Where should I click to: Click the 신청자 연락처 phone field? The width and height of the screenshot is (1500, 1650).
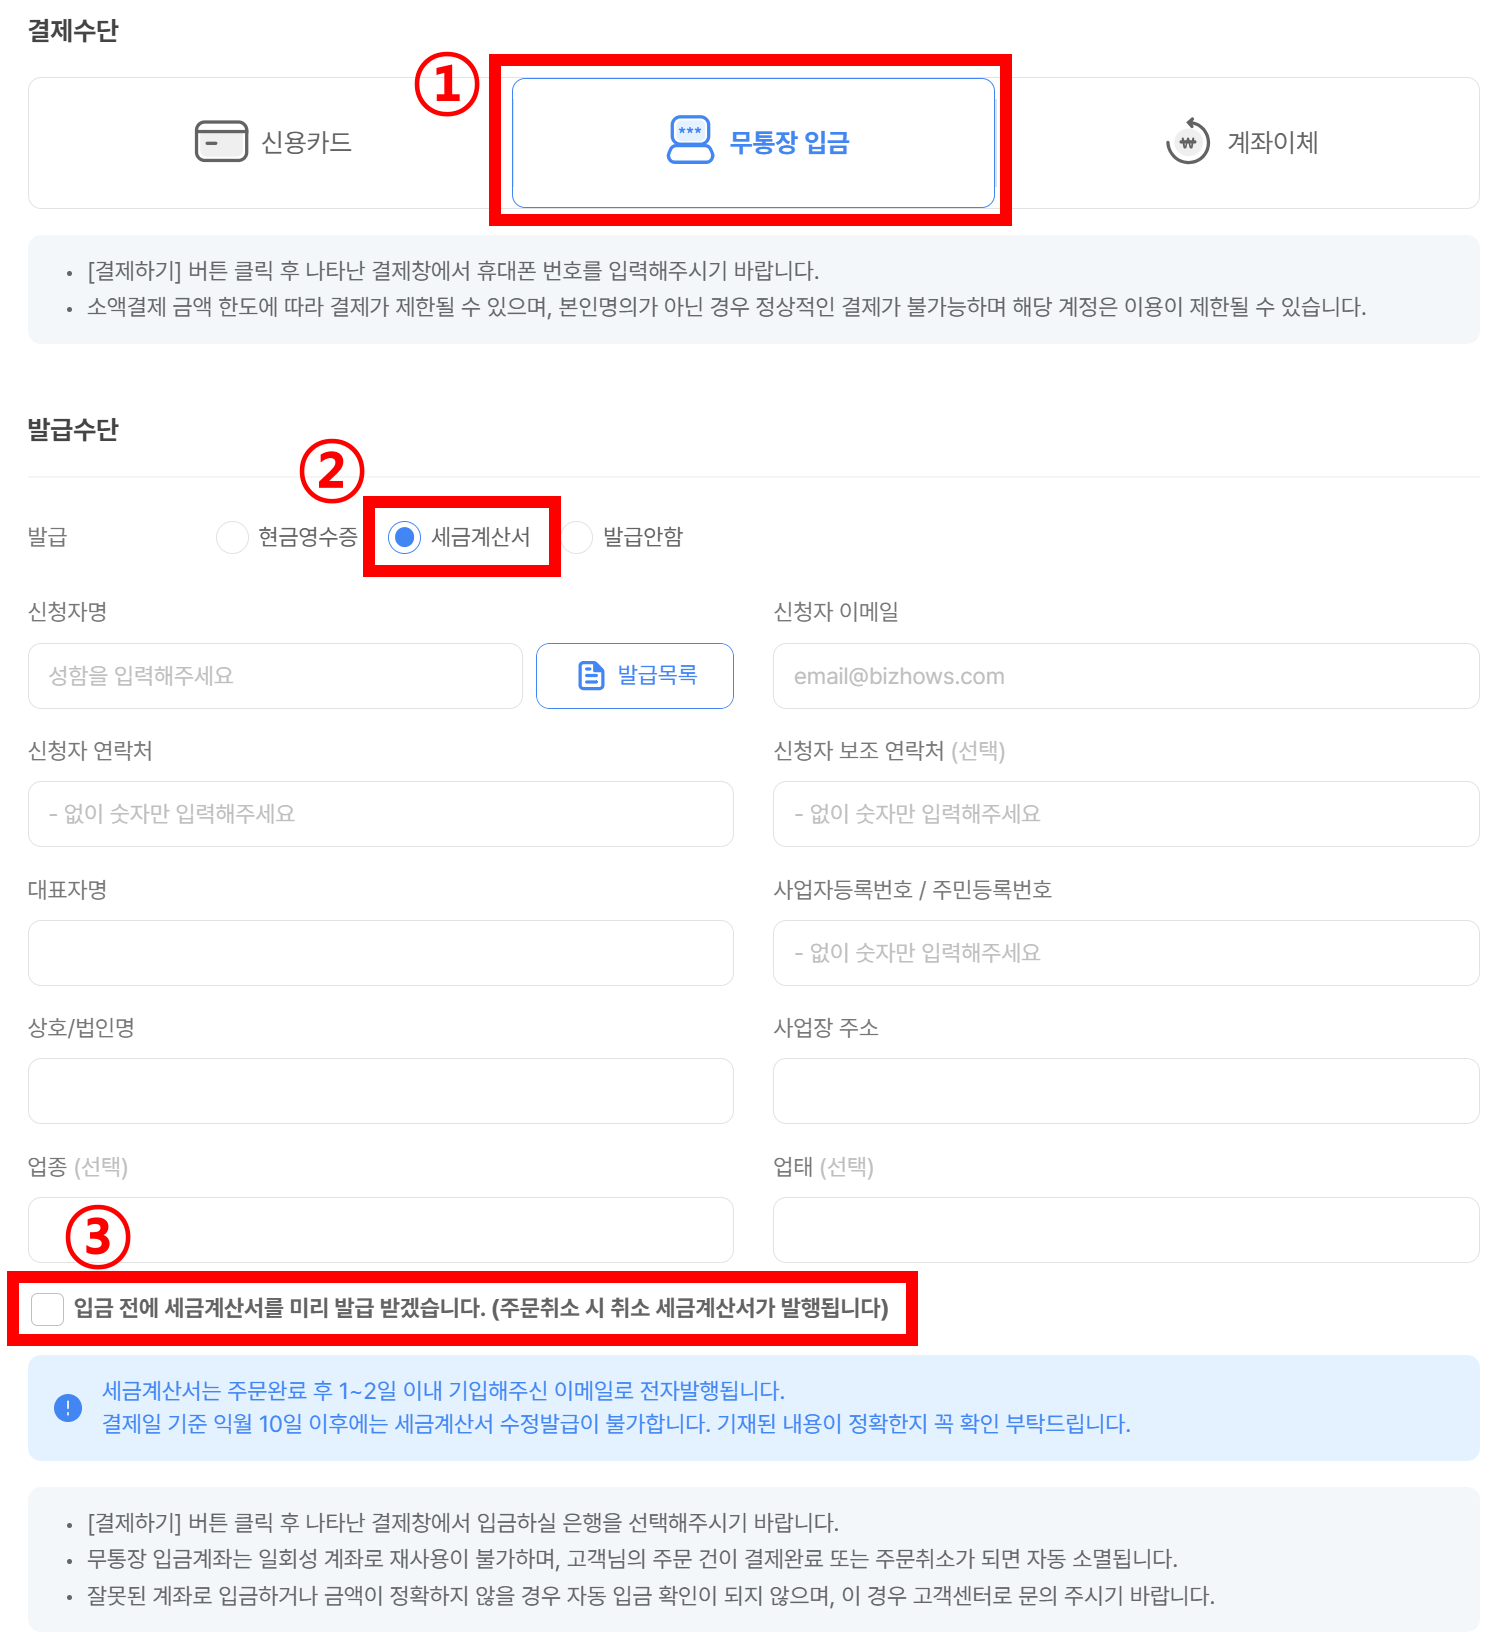[x=381, y=814]
